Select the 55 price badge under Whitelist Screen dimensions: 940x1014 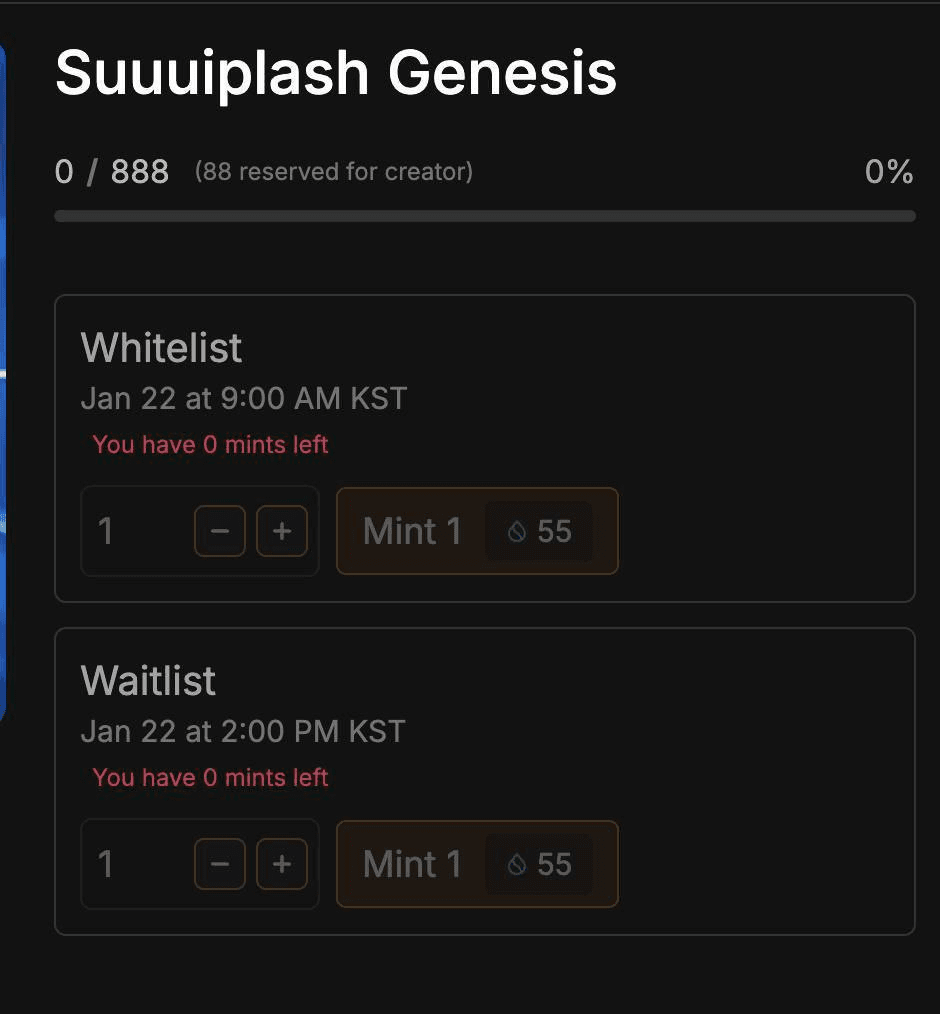coord(540,531)
